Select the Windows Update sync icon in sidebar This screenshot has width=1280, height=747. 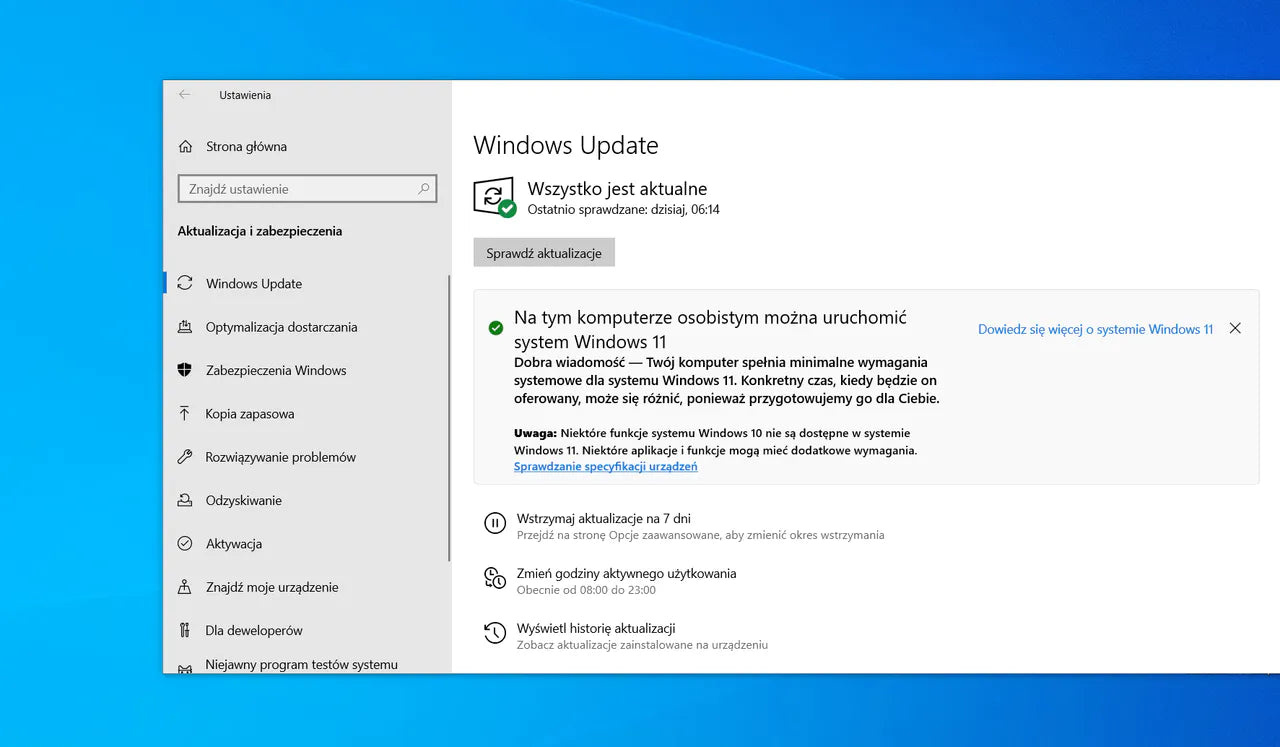click(x=185, y=283)
